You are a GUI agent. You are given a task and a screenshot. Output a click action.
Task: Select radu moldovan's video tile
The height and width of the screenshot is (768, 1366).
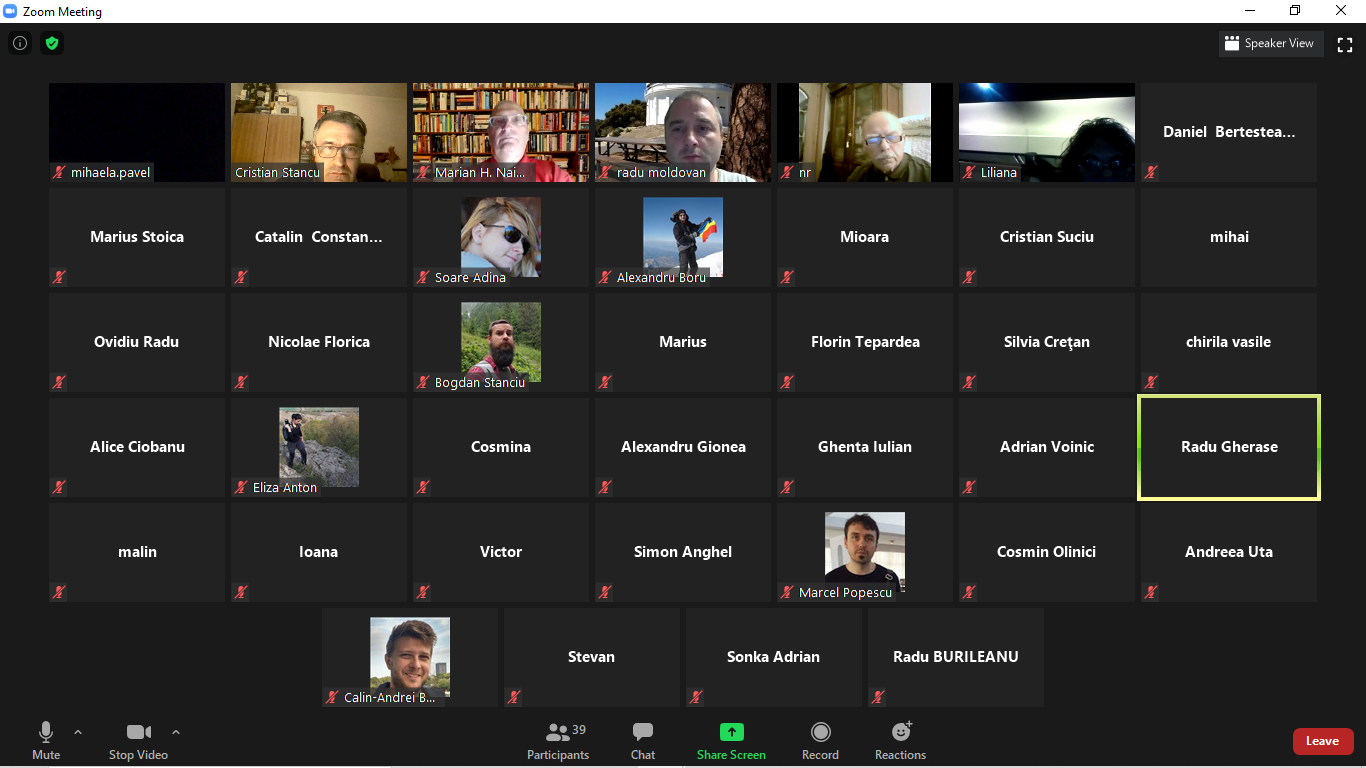pyautogui.click(x=683, y=132)
